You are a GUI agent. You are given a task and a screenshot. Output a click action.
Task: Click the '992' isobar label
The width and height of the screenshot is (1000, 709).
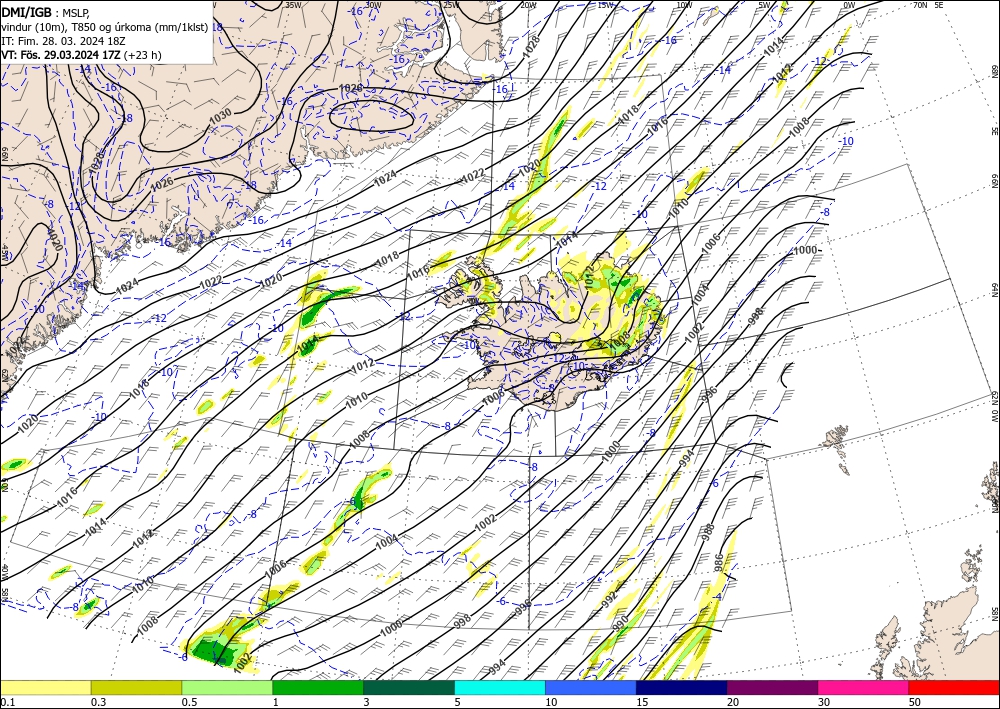tap(610, 597)
